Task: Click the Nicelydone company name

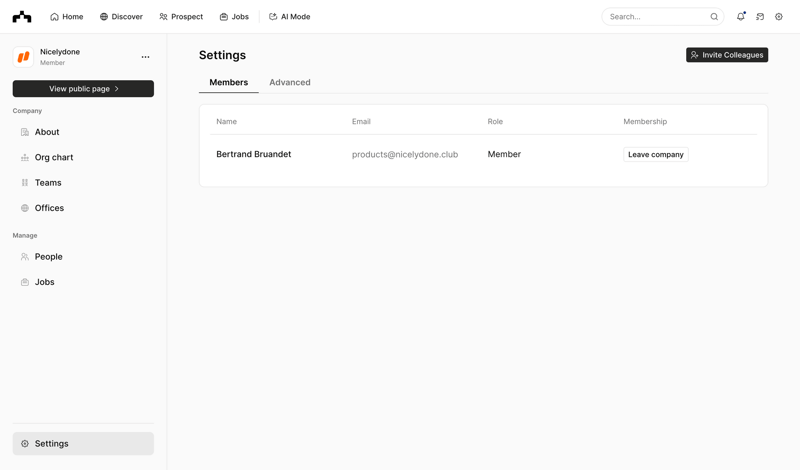Action: tap(60, 52)
